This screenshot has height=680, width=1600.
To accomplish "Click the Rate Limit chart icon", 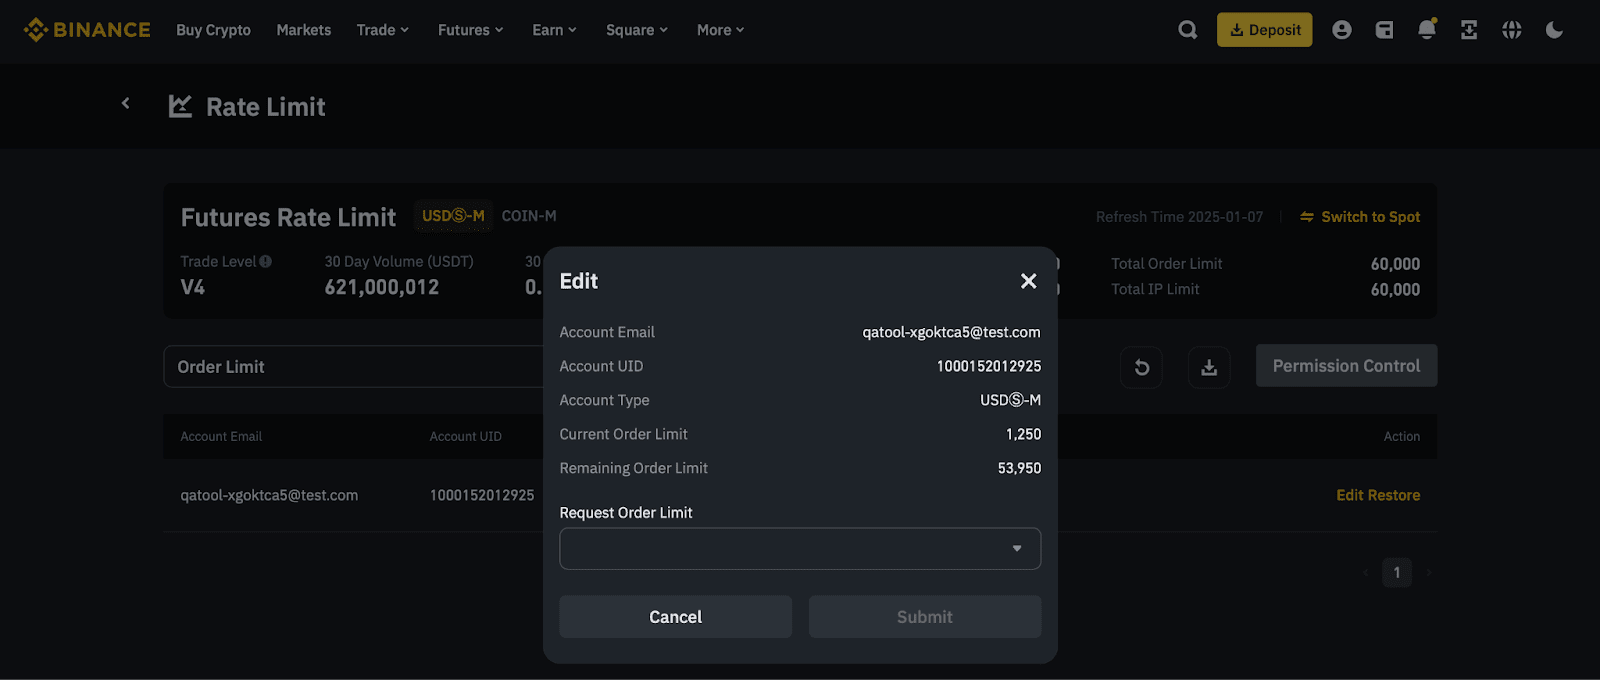I will pos(180,106).
